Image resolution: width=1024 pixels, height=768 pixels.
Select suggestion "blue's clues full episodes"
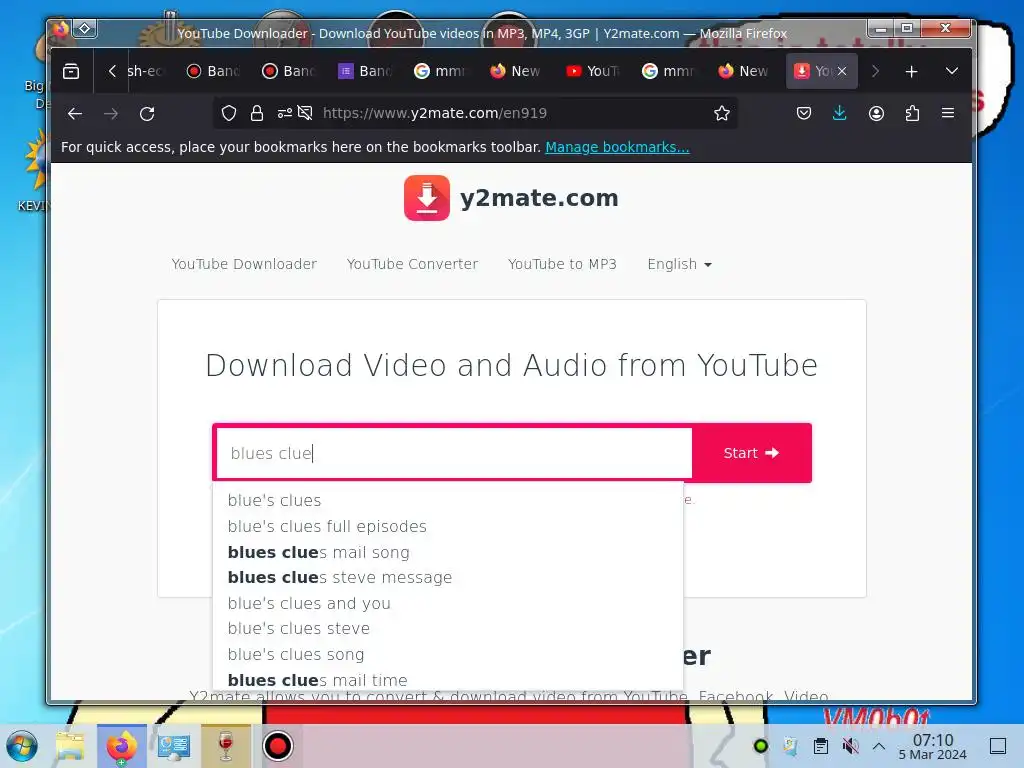(x=448, y=526)
